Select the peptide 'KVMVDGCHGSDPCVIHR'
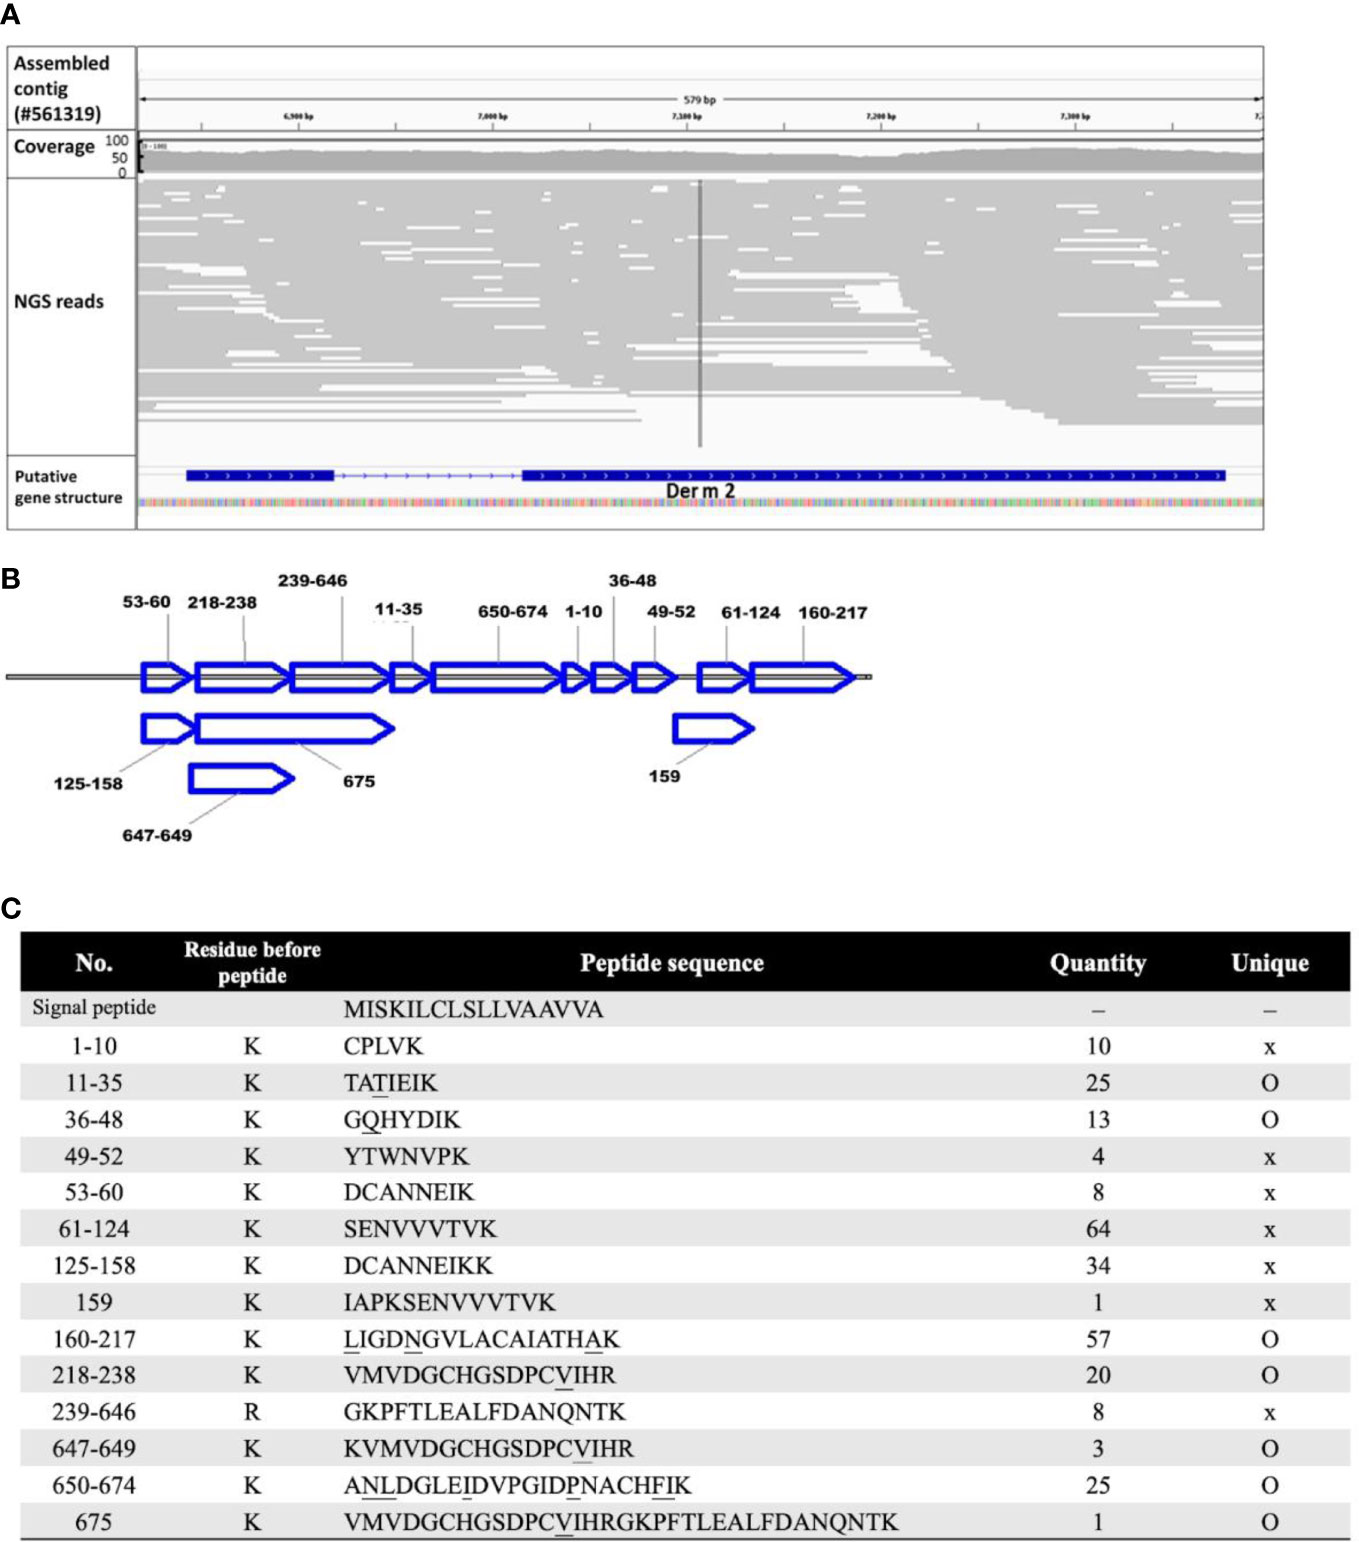1359x1542 pixels. [488, 1448]
